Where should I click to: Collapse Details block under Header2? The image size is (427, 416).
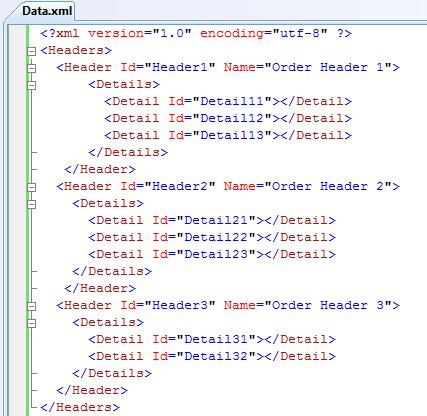point(31,204)
